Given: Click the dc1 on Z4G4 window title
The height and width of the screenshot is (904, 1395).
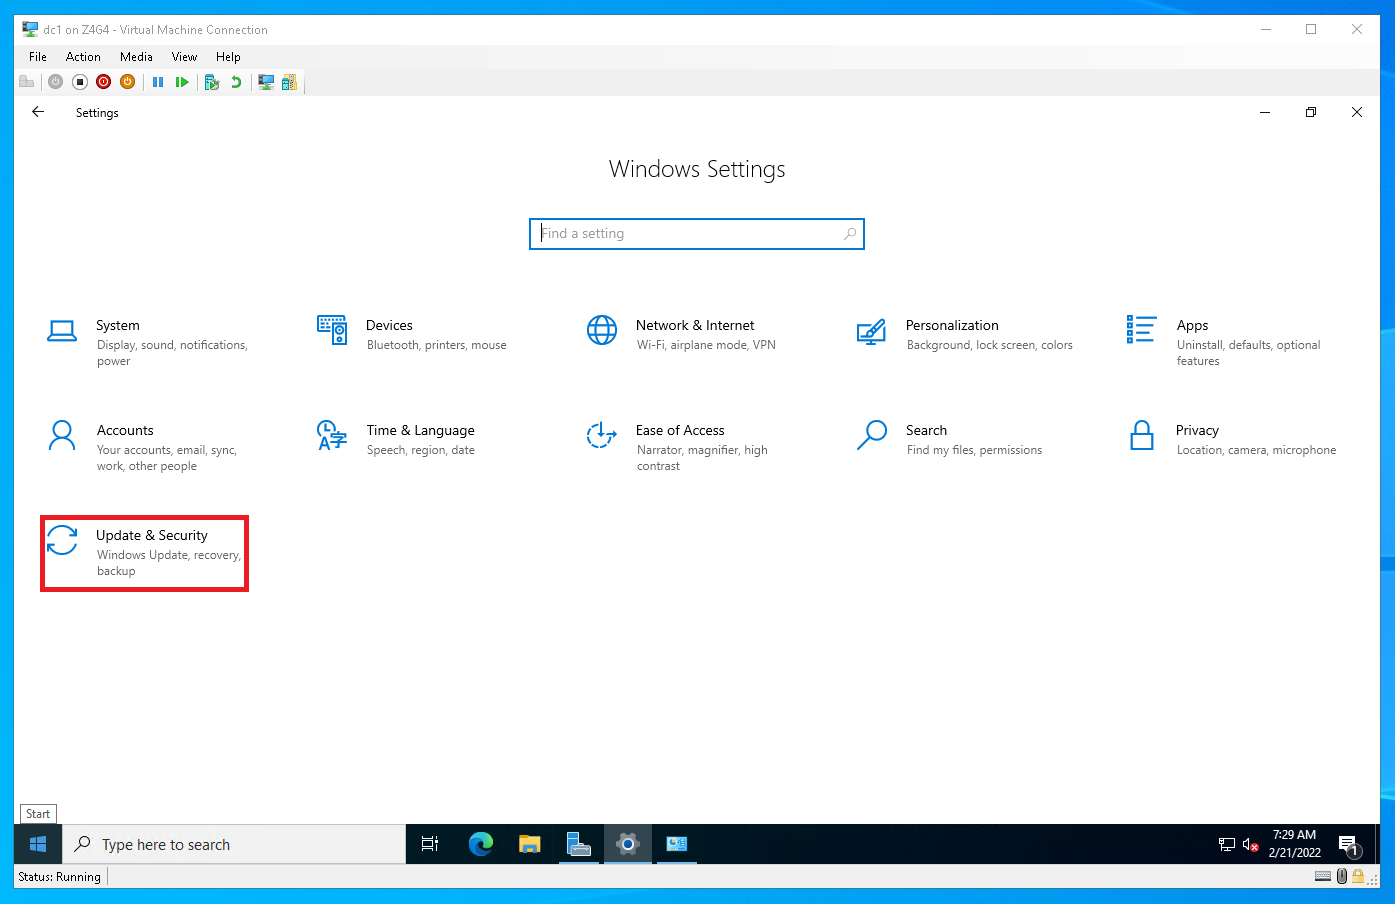Looking at the screenshot, I should pyautogui.click(x=155, y=30).
